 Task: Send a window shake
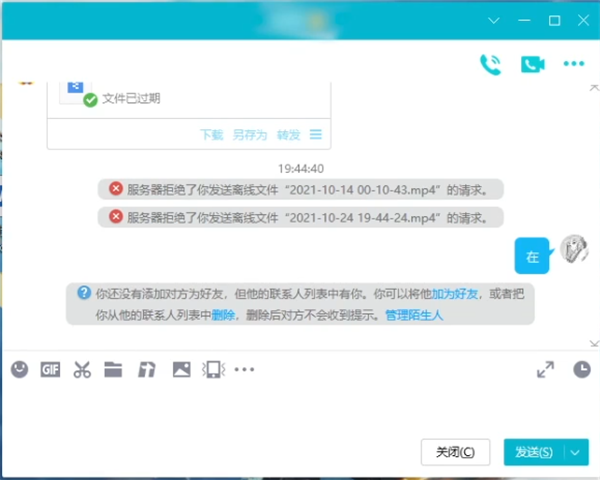(x=211, y=369)
